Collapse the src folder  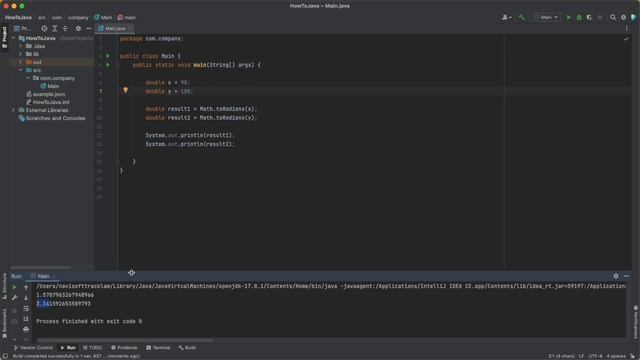(21, 70)
